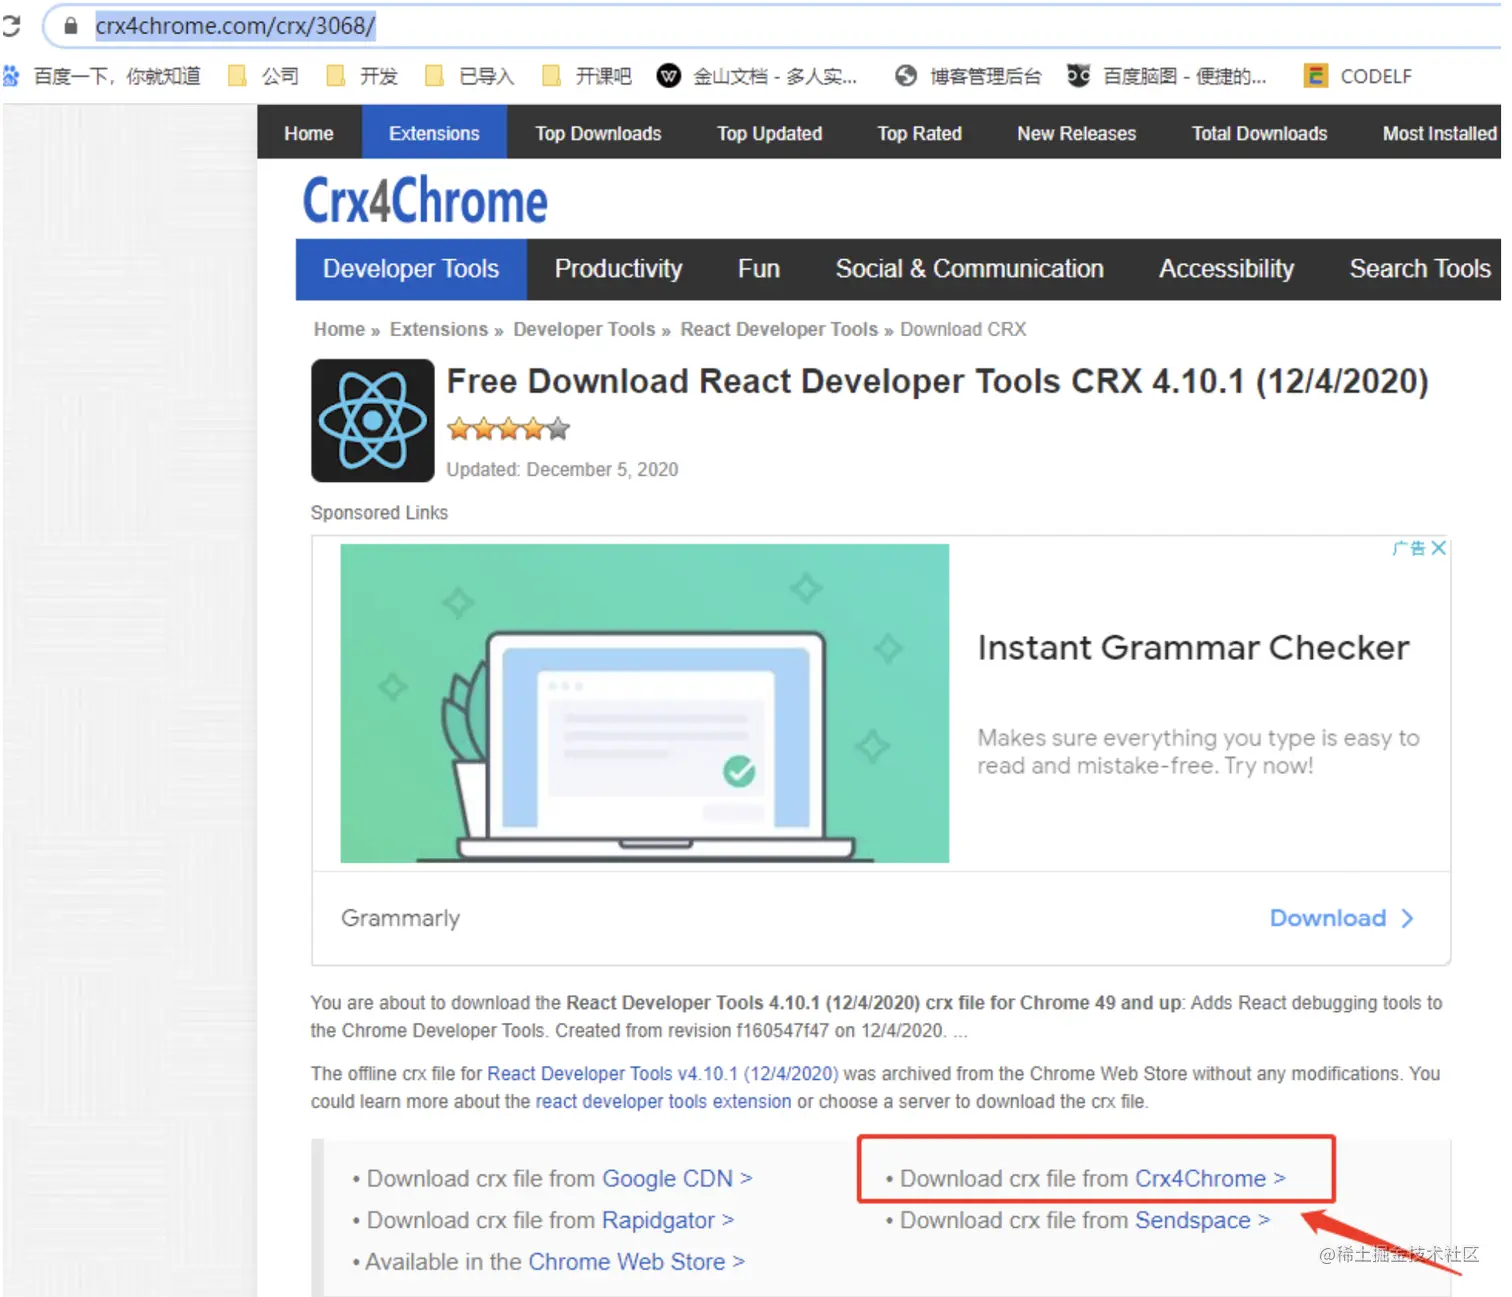Open Top Rated page

tap(920, 133)
